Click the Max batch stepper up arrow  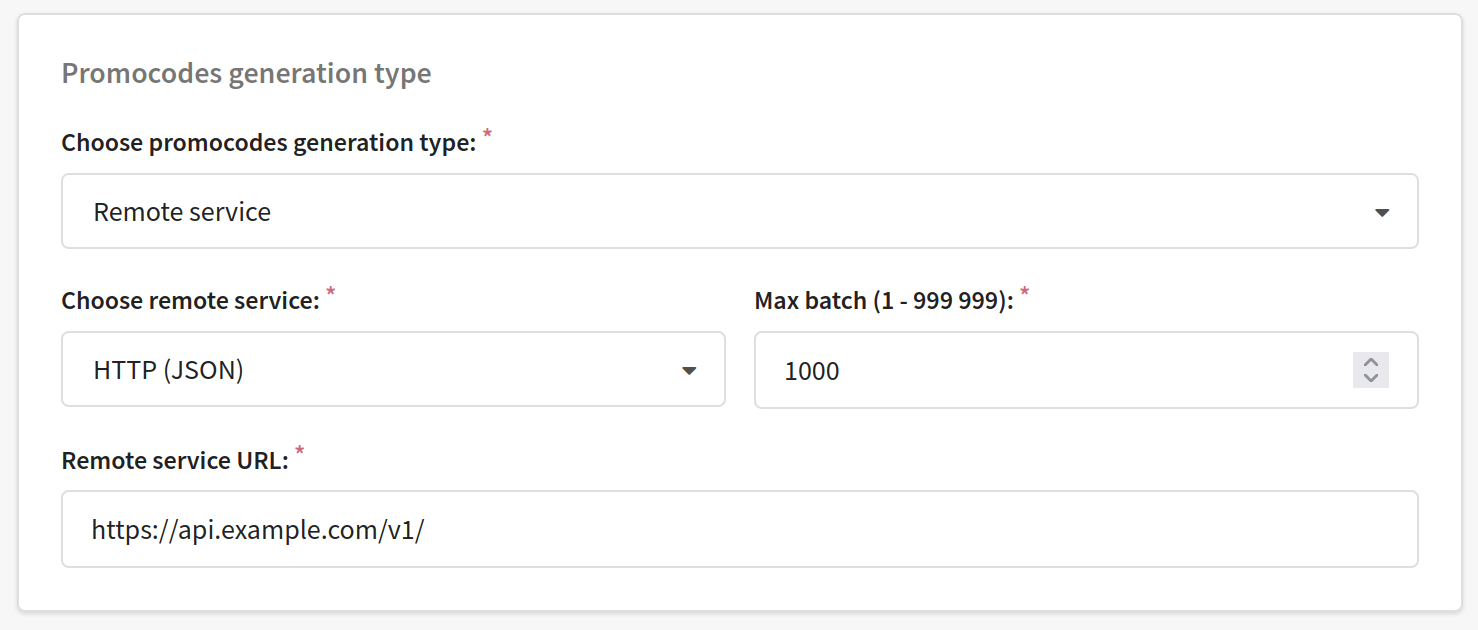click(1371, 362)
